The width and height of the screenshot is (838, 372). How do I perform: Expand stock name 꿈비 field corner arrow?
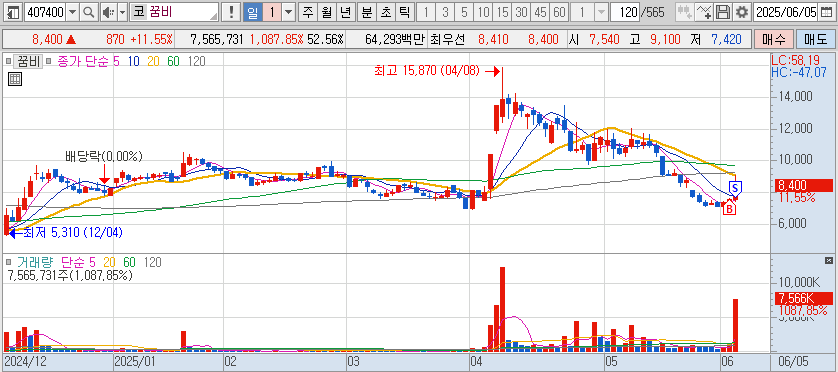click(x=215, y=16)
